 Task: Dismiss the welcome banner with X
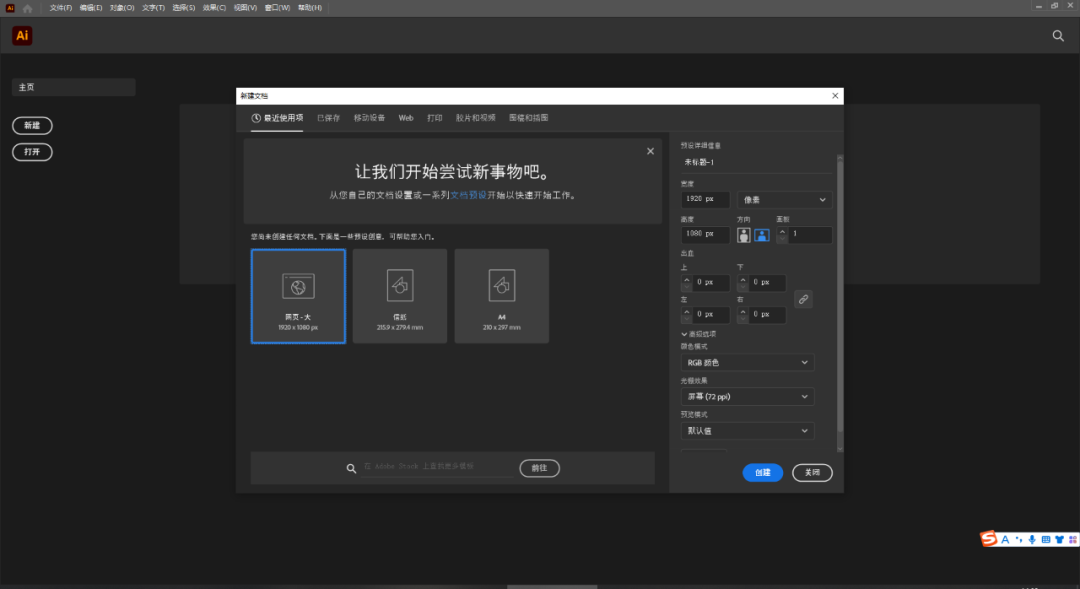coord(650,151)
